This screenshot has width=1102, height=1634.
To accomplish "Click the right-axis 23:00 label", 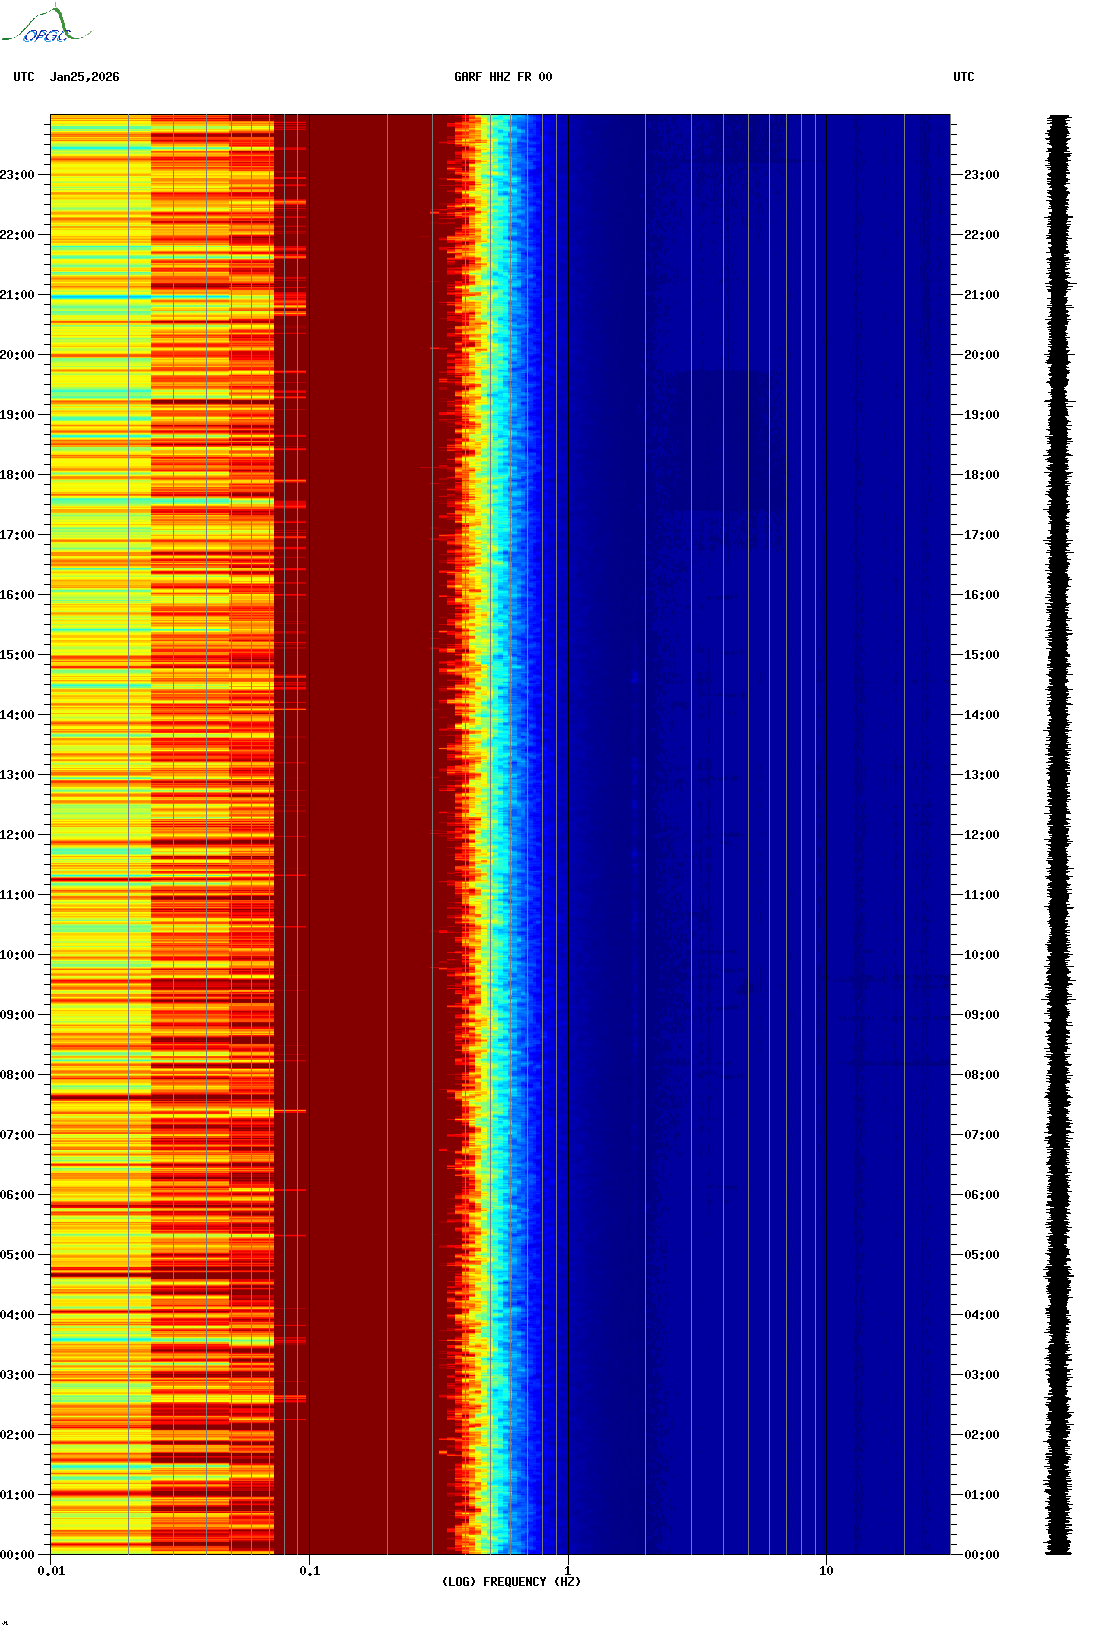I will pos(982,175).
